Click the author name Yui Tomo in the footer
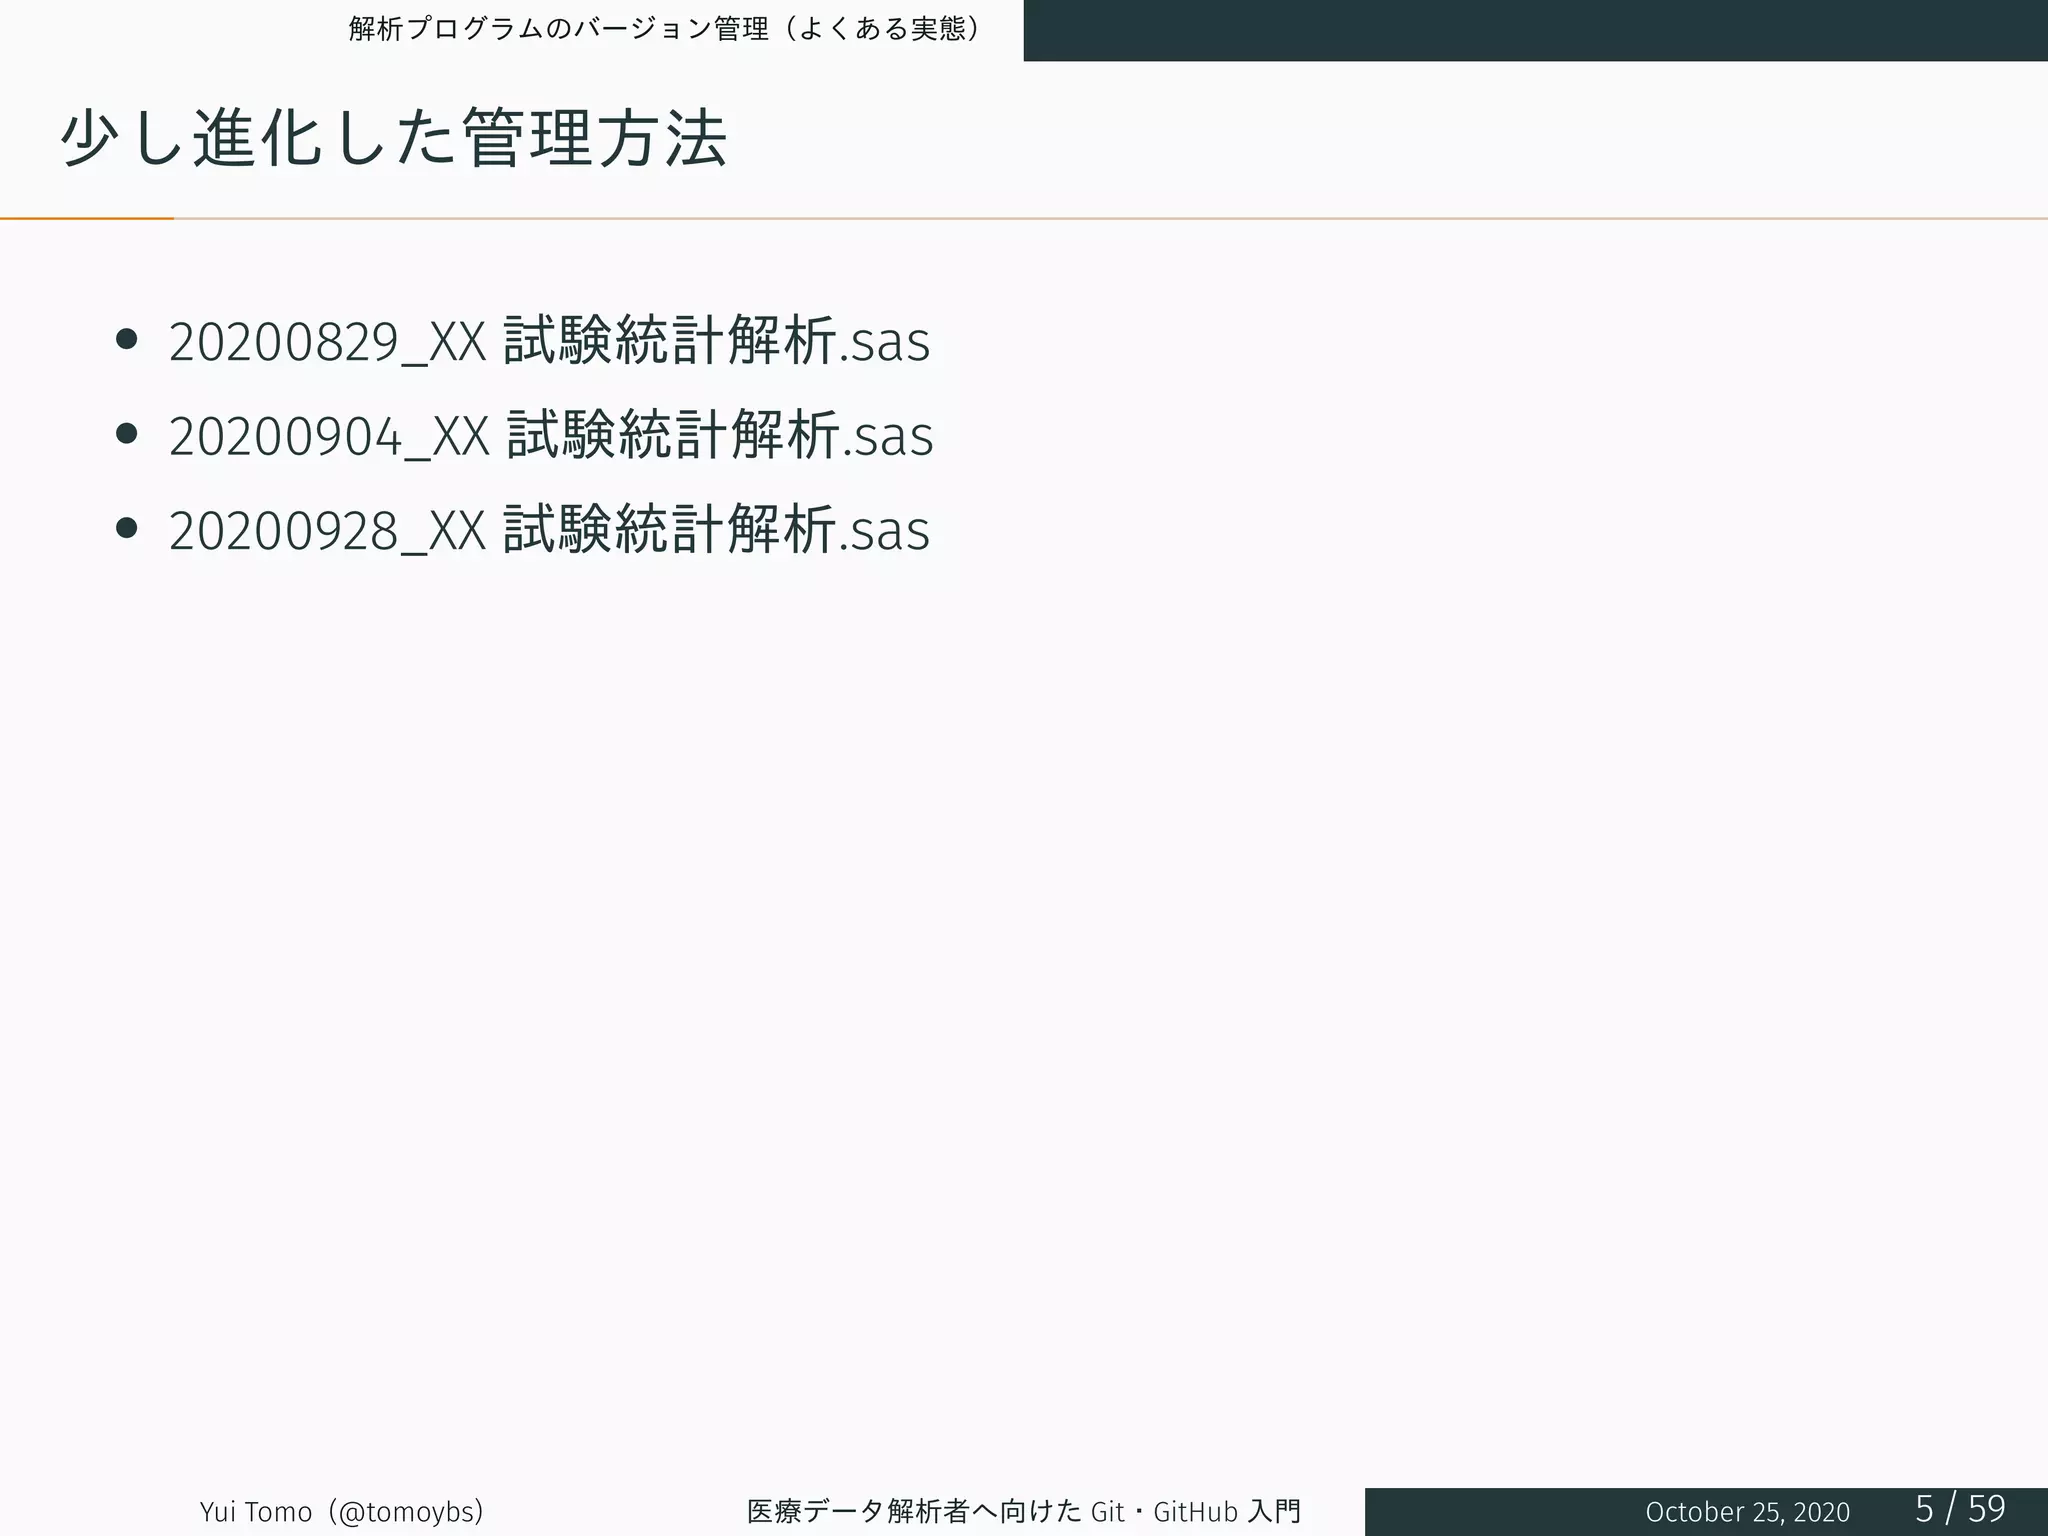Image resolution: width=2048 pixels, height=1536 pixels. 255,1511
